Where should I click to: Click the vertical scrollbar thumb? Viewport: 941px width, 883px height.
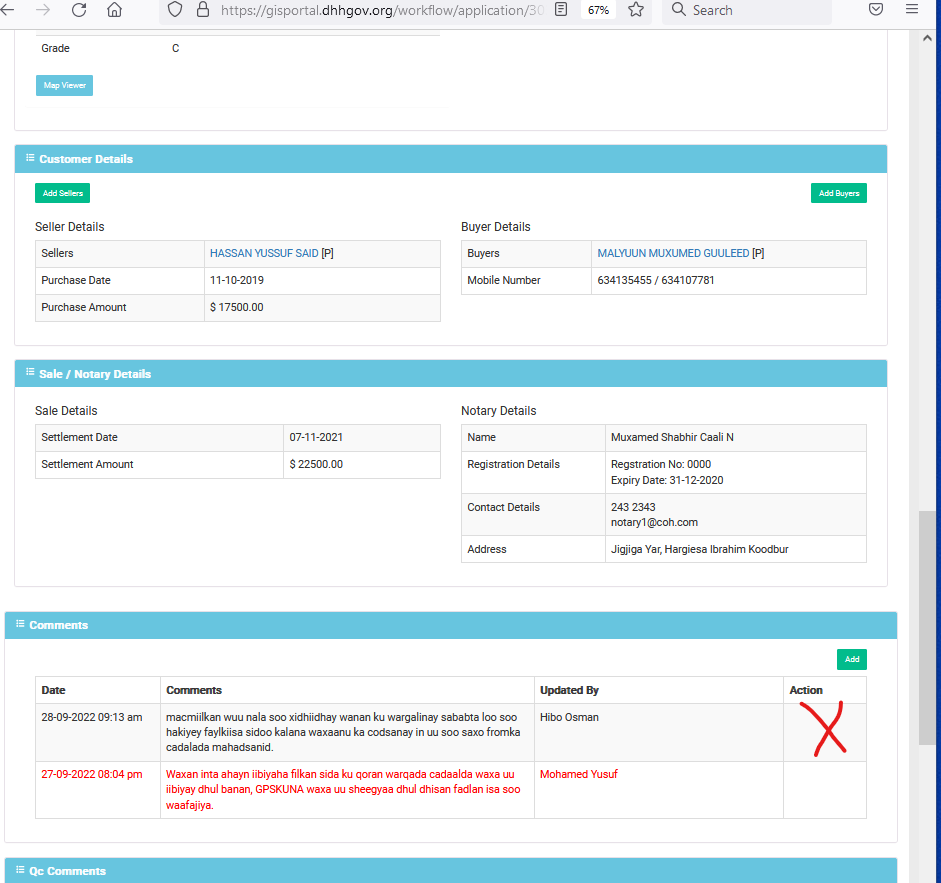pos(927,627)
